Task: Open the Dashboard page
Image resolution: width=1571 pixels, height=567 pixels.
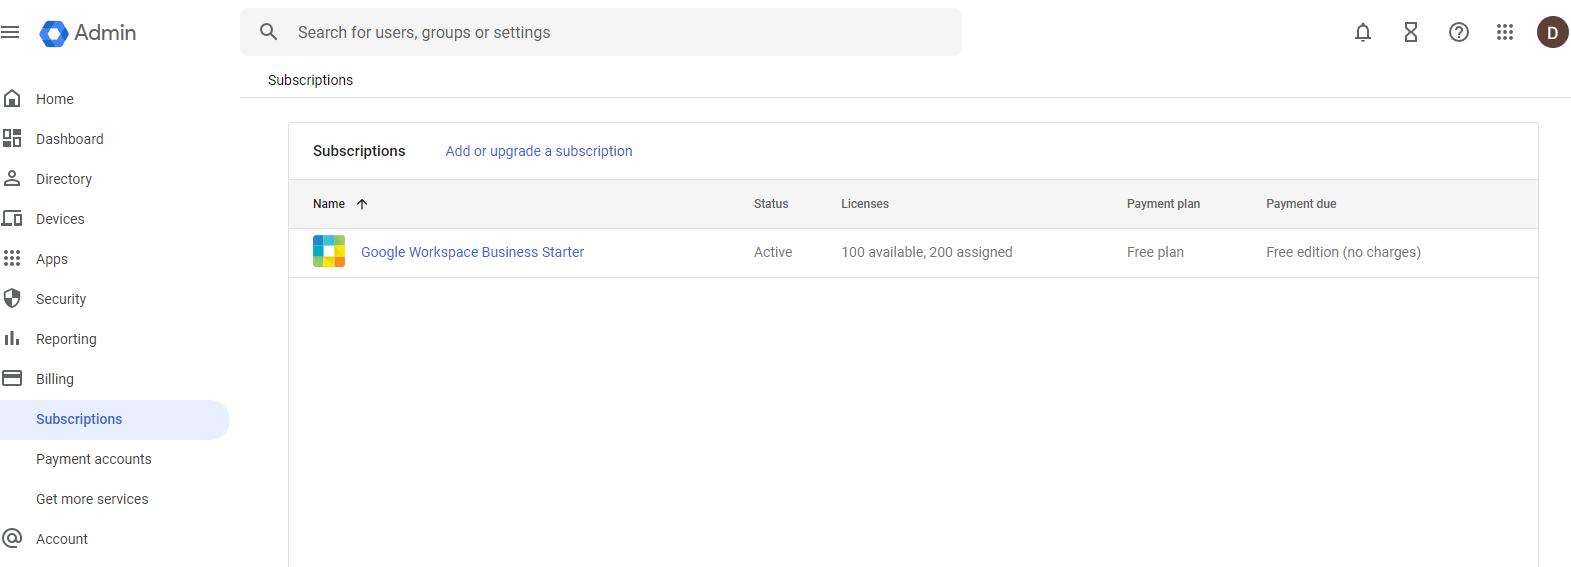Action: (70, 139)
